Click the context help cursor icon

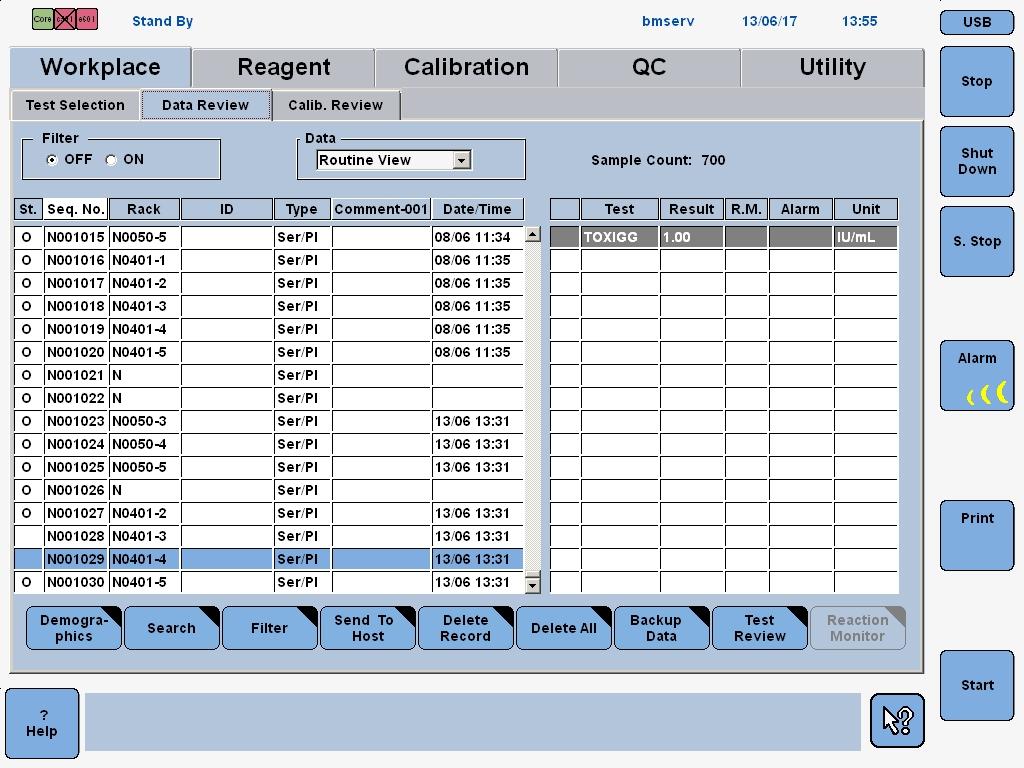coord(897,720)
